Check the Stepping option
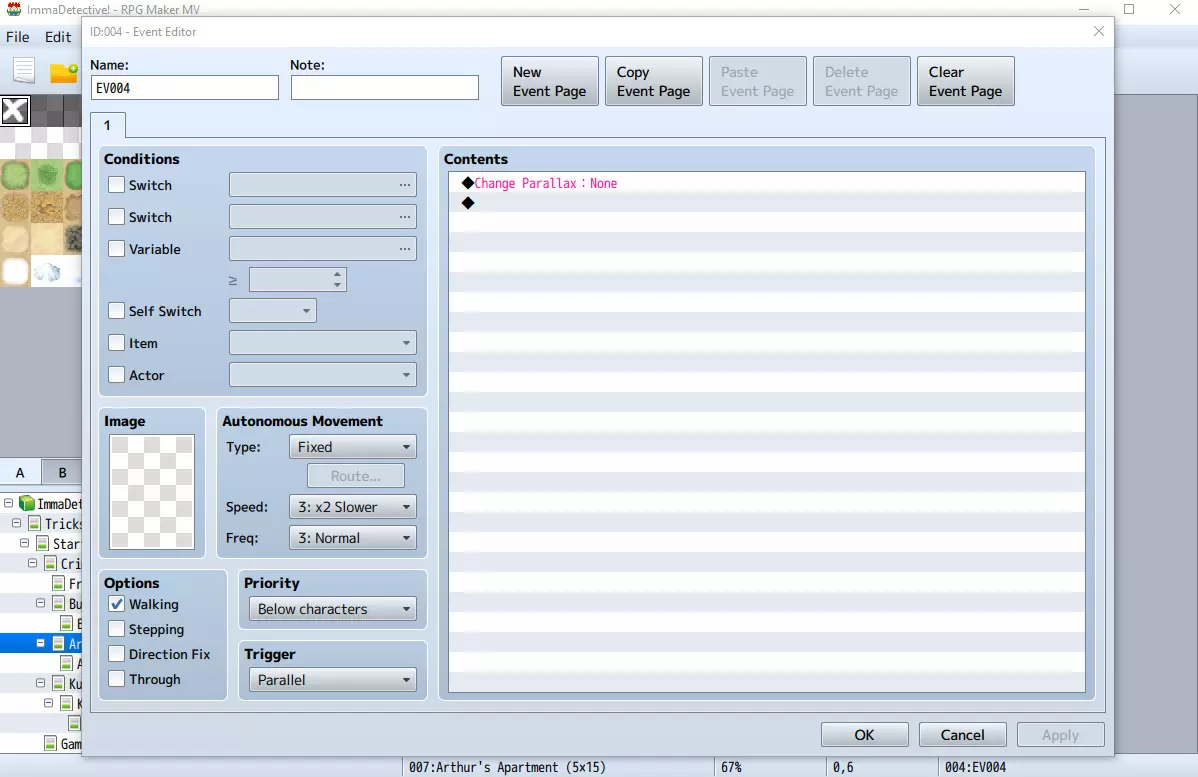The width and height of the screenshot is (1198, 777). point(116,630)
